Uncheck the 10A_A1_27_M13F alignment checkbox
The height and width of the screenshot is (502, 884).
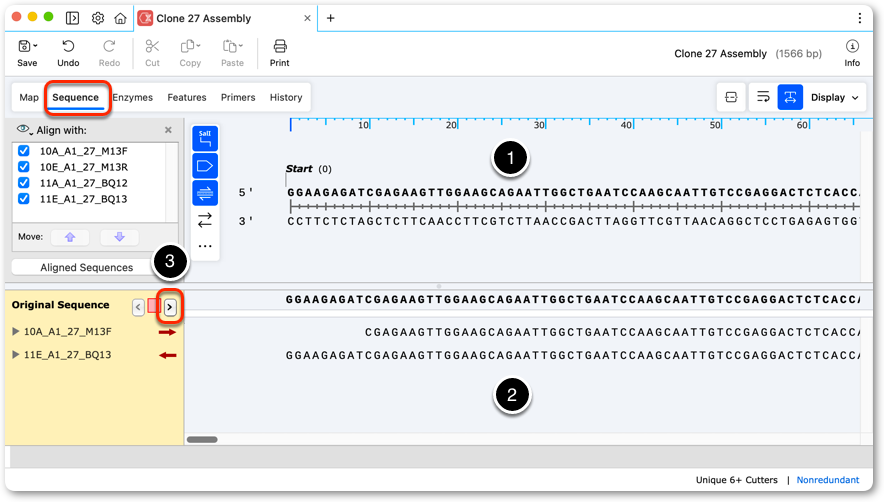[x=24, y=151]
